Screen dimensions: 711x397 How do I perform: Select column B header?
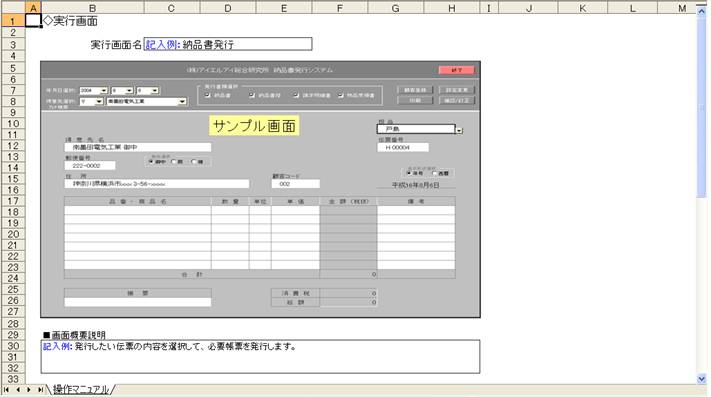pyautogui.click(x=92, y=8)
